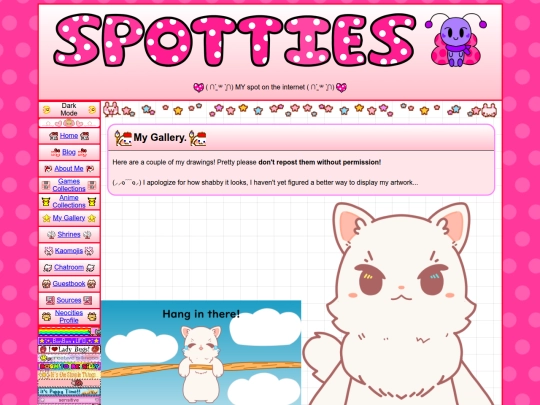The width and height of the screenshot is (540, 405).
Task: Open Games Collections page
Action: tap(69, 185)
